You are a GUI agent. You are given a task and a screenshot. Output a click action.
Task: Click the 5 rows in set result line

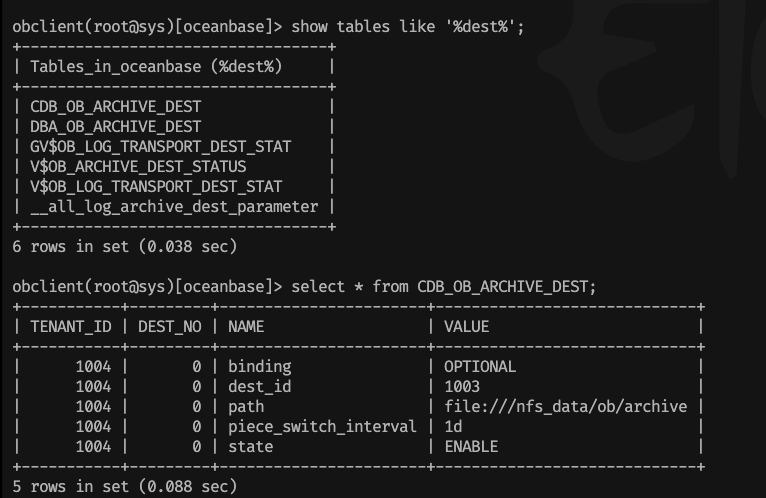[x=125, y=486]
